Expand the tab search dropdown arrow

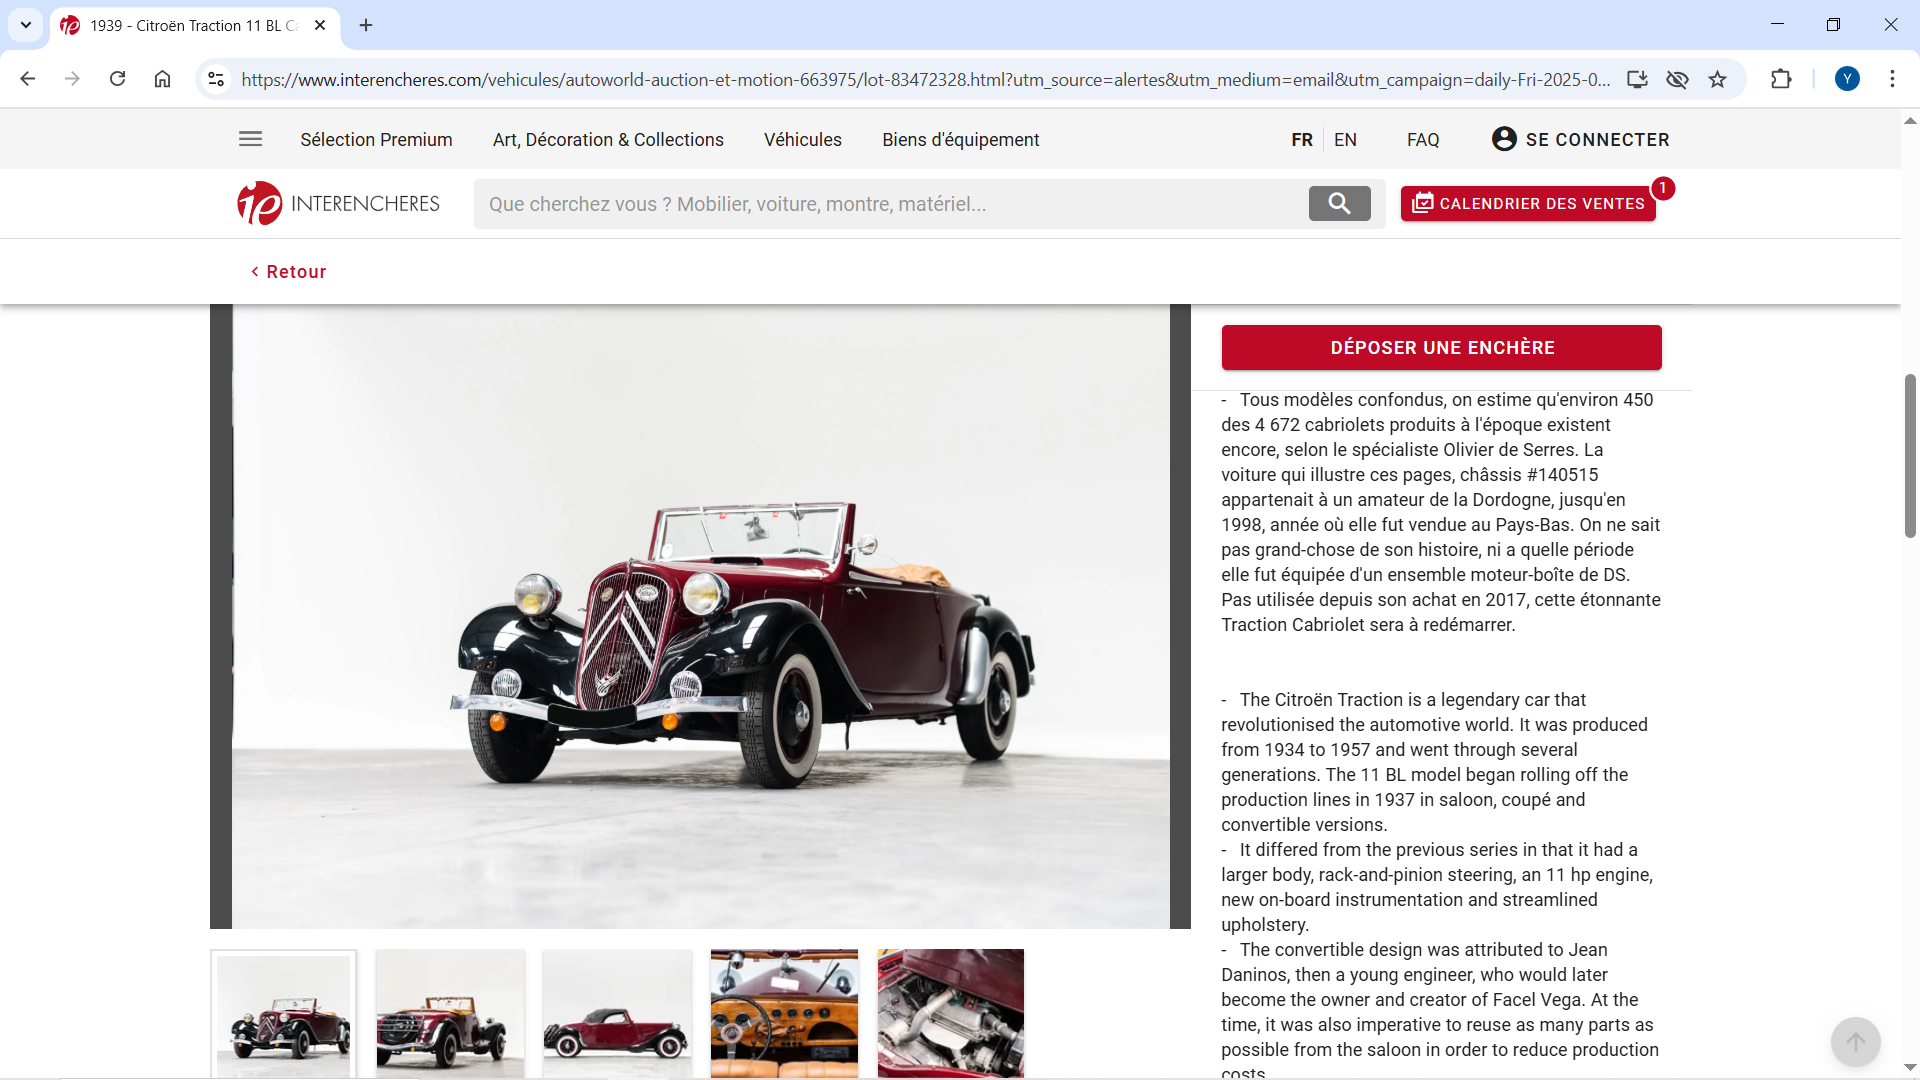(x=26, y=25)
